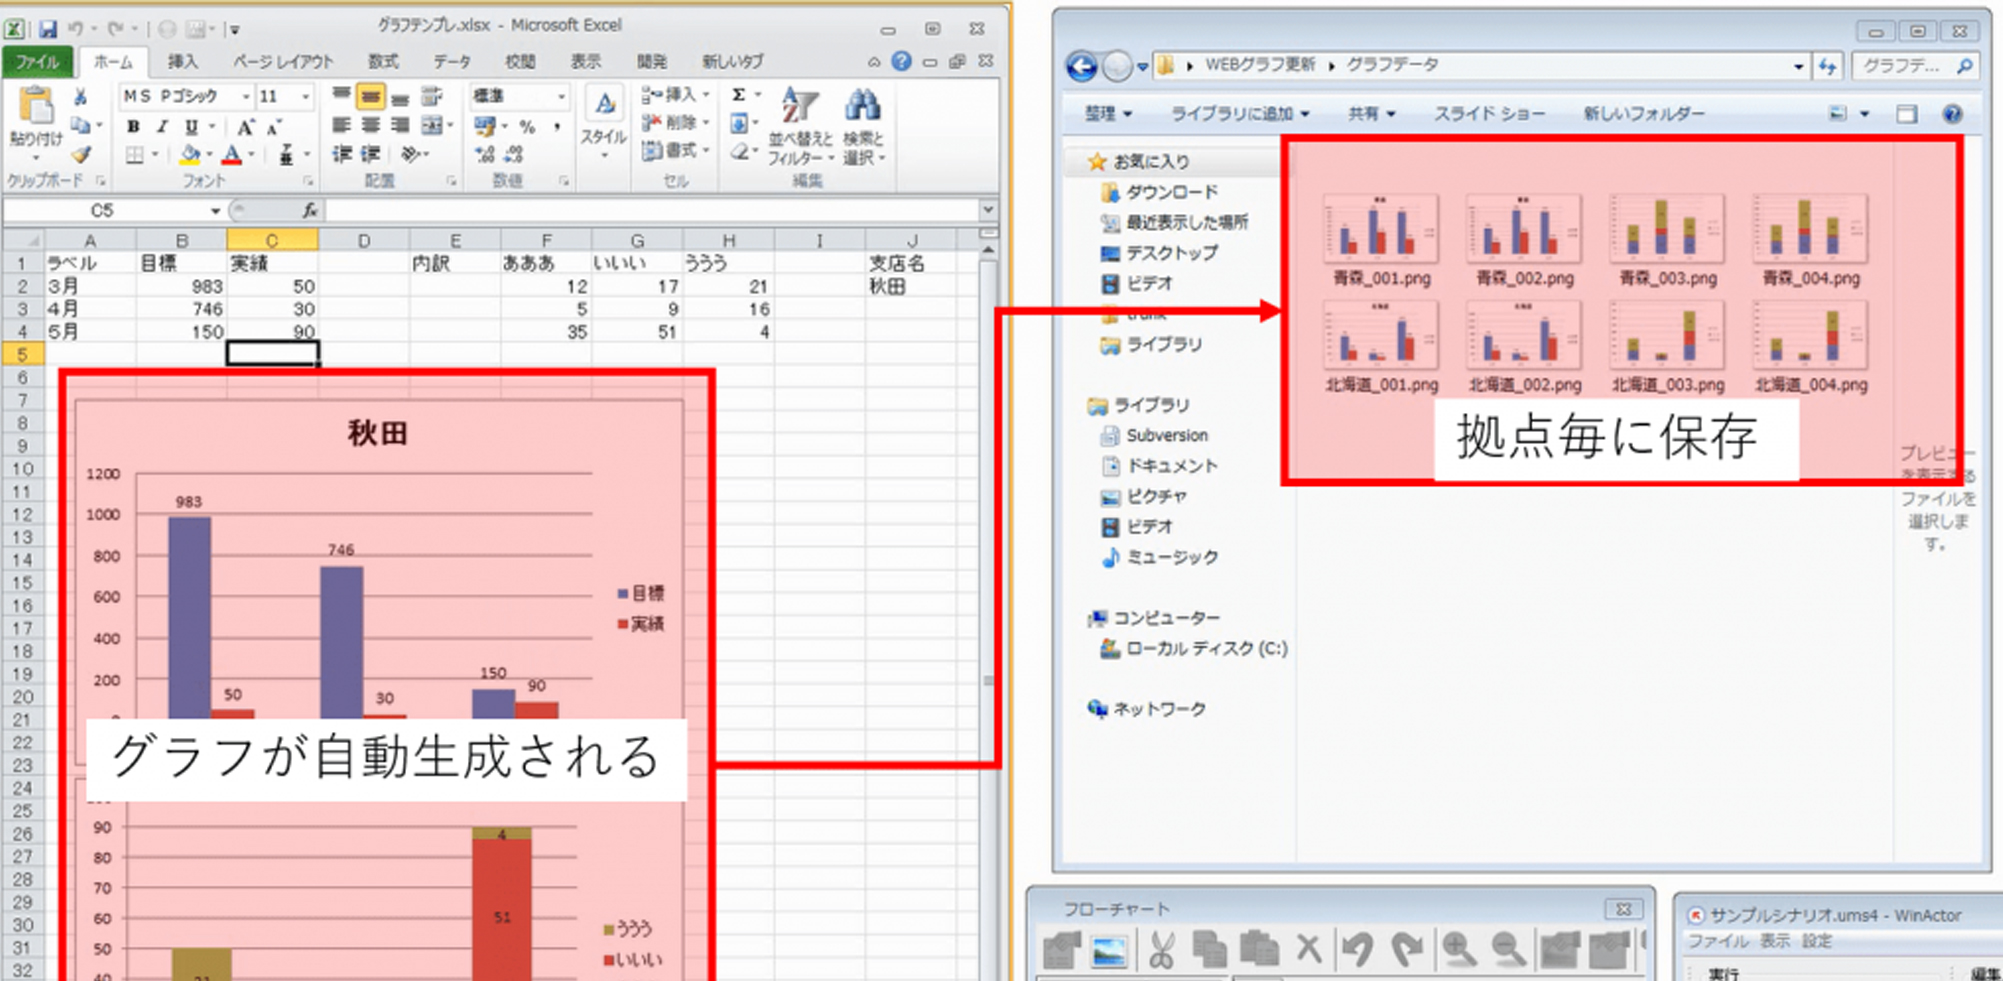Screen dimensions: 2003x981
Task: Open the Format (書式) dropdown in cells group
Action: [x=675, y=150]
